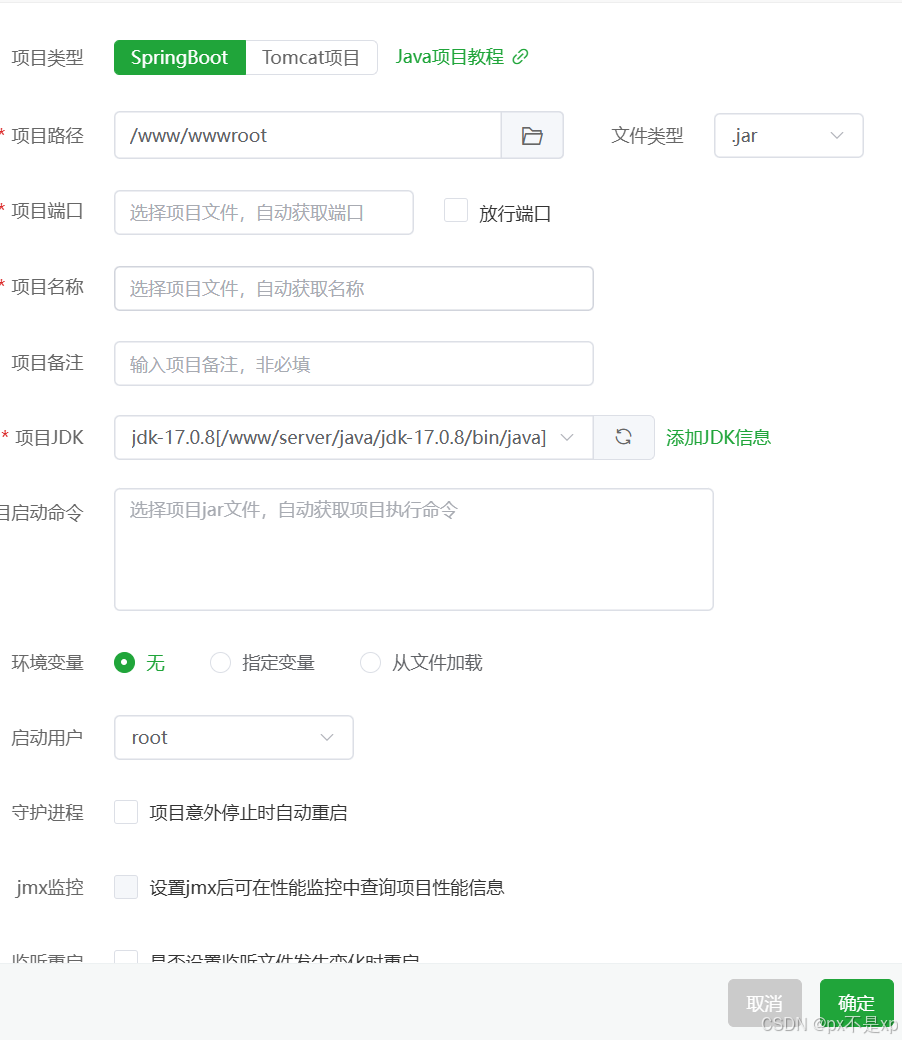The height and width of the screenshot is (1040, 902).
Task: Open the folder browser for project path
Action: tap(532, 135)
